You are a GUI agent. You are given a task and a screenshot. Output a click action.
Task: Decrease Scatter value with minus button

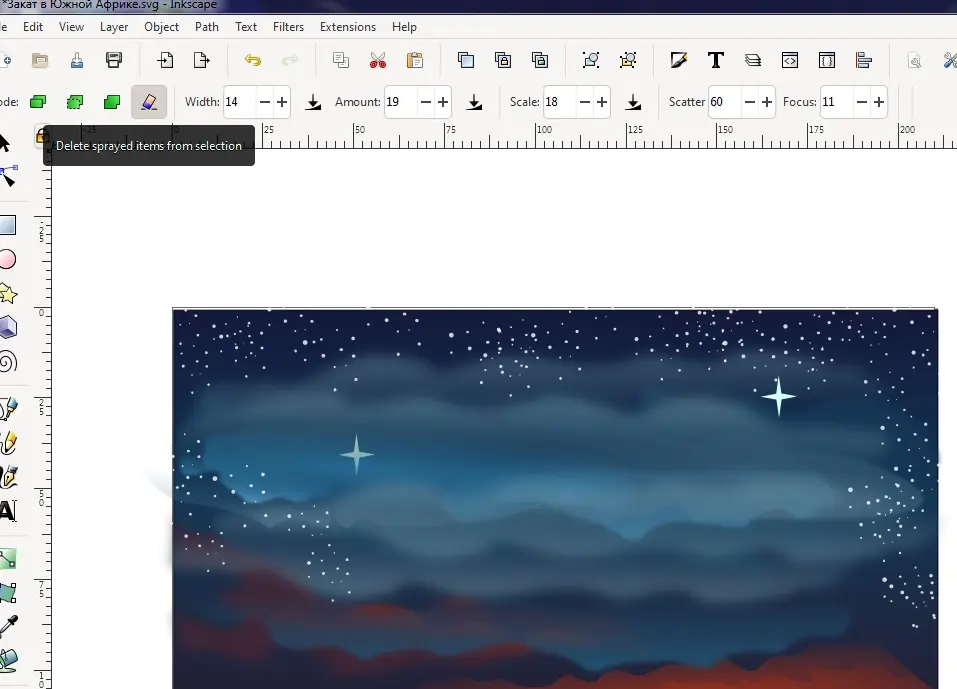750,102
